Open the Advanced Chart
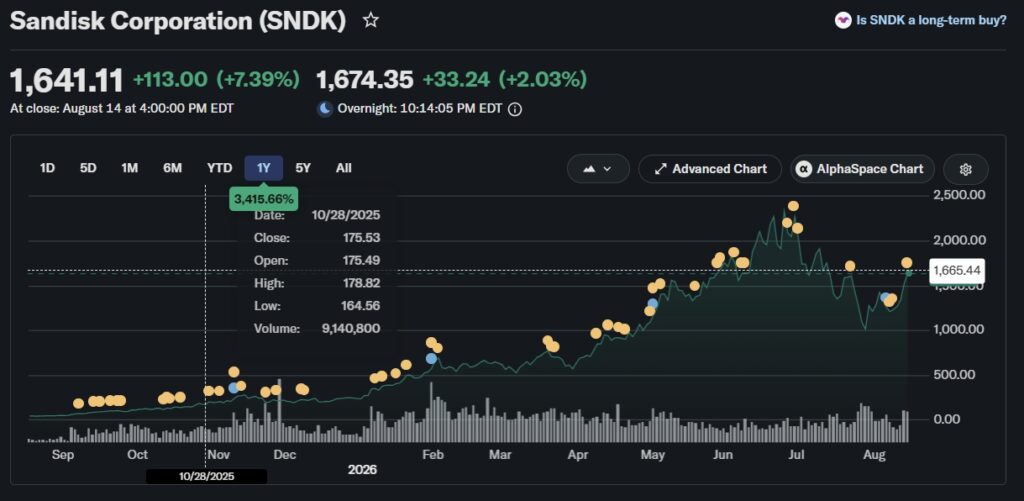The width and height of the screenshot is (1024, 501). (710, 169)
